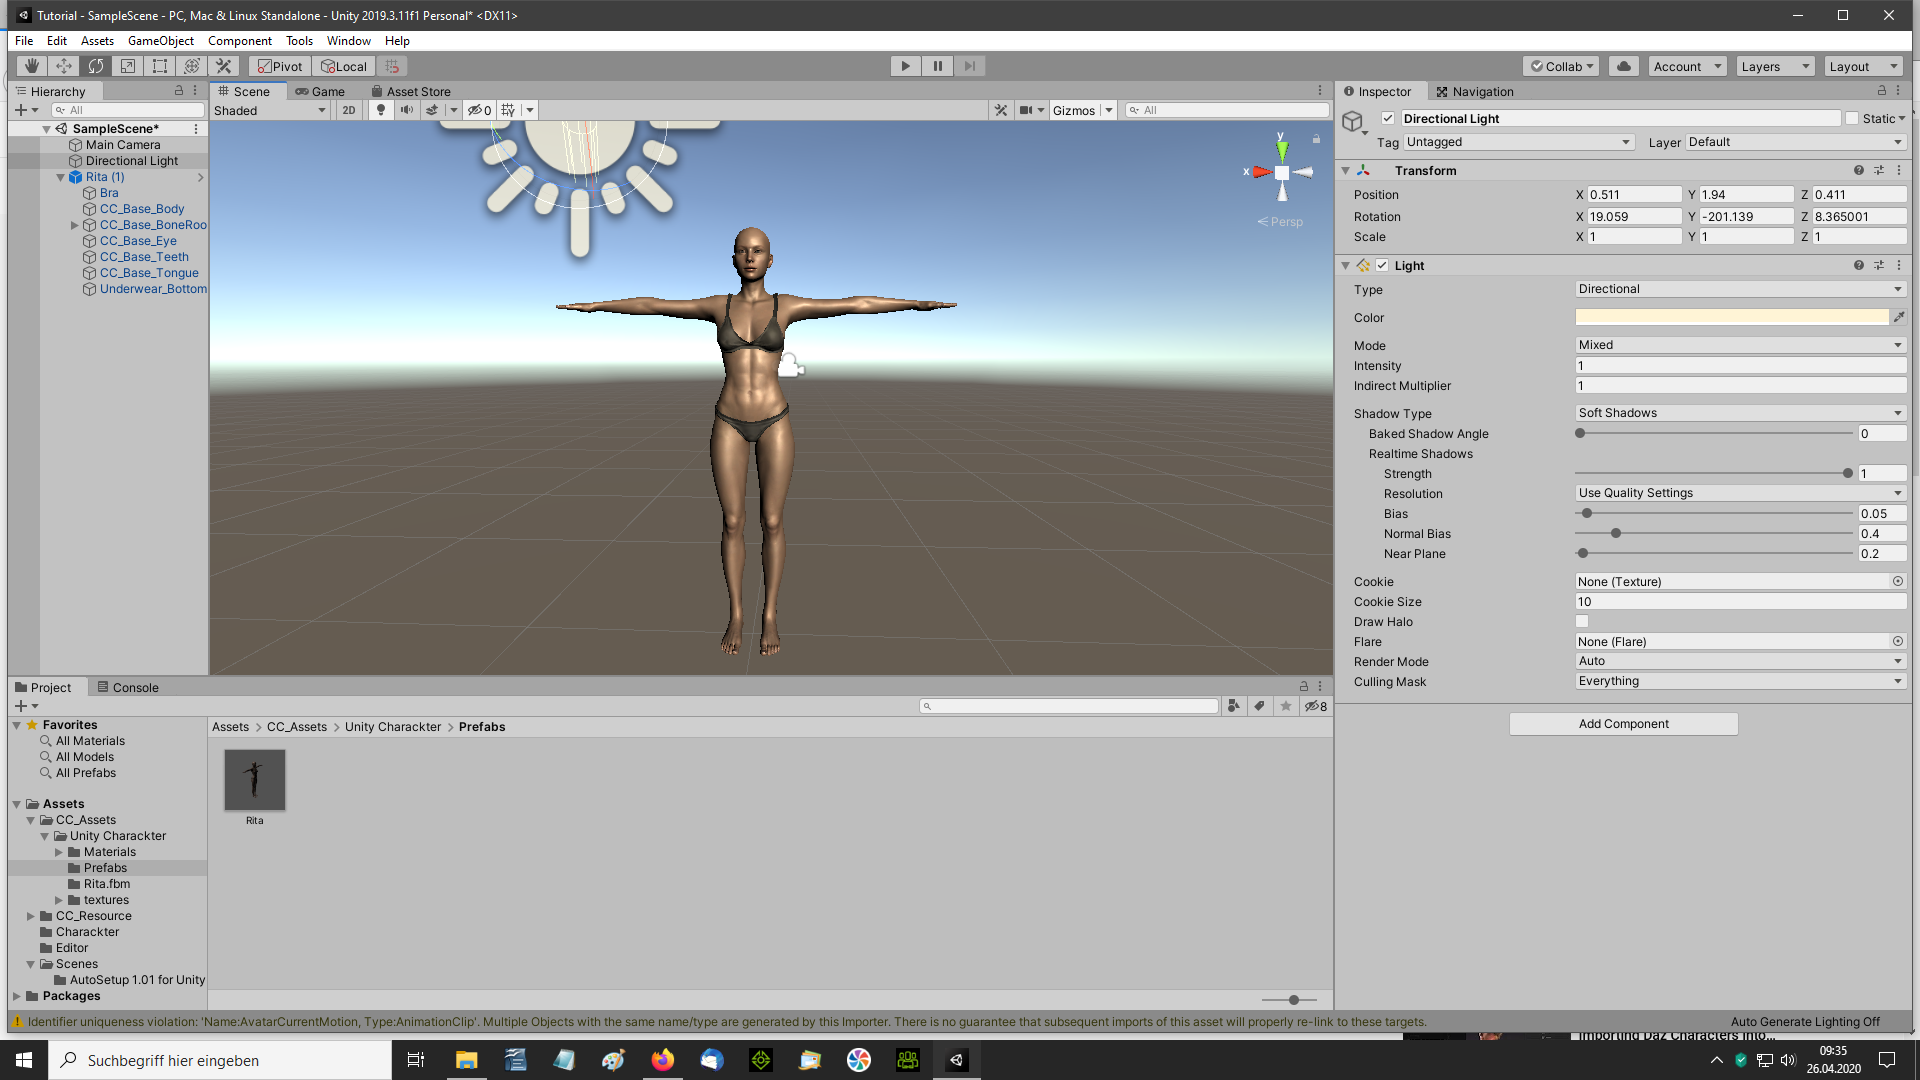Open Light component options menu dots
The height and width of the screenshot is (1080, 1920).
[x=1899, y=265]
